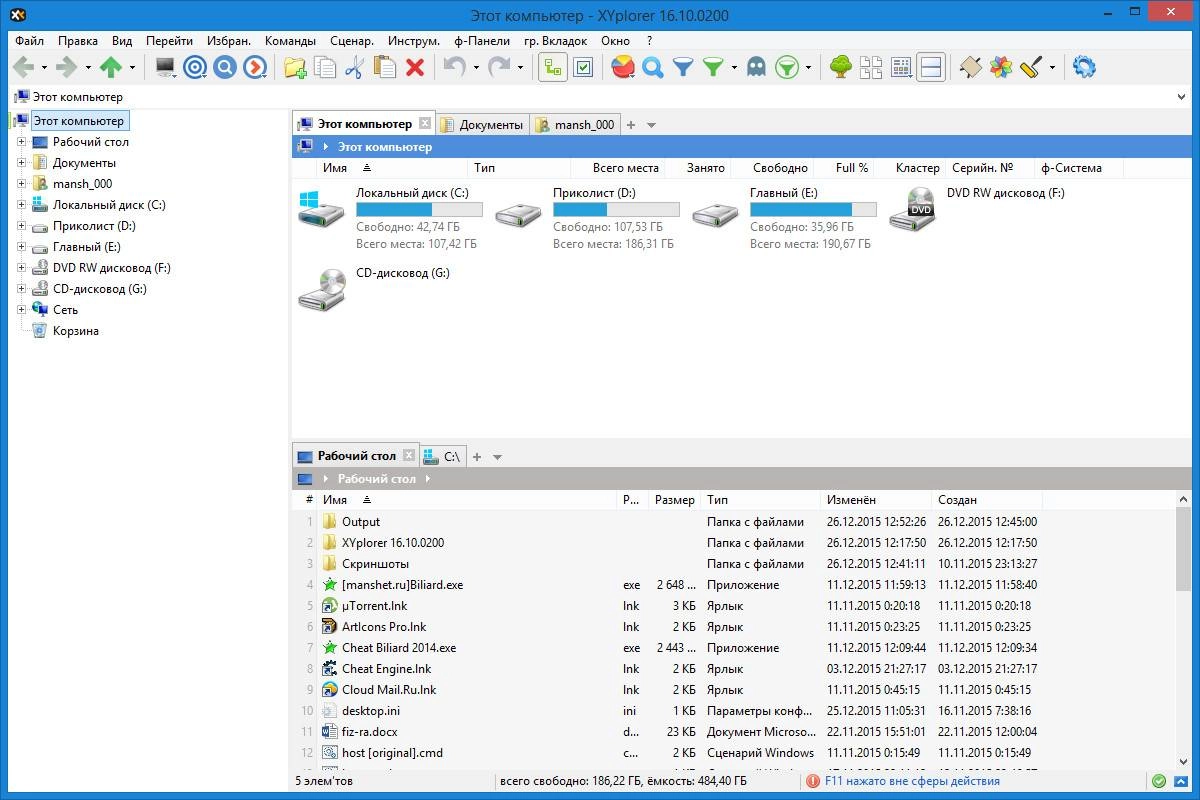The width and height of the screenshot is (1200, 800).
Task: Click the Back arrow toolbar icon
Action: [24, 67]
